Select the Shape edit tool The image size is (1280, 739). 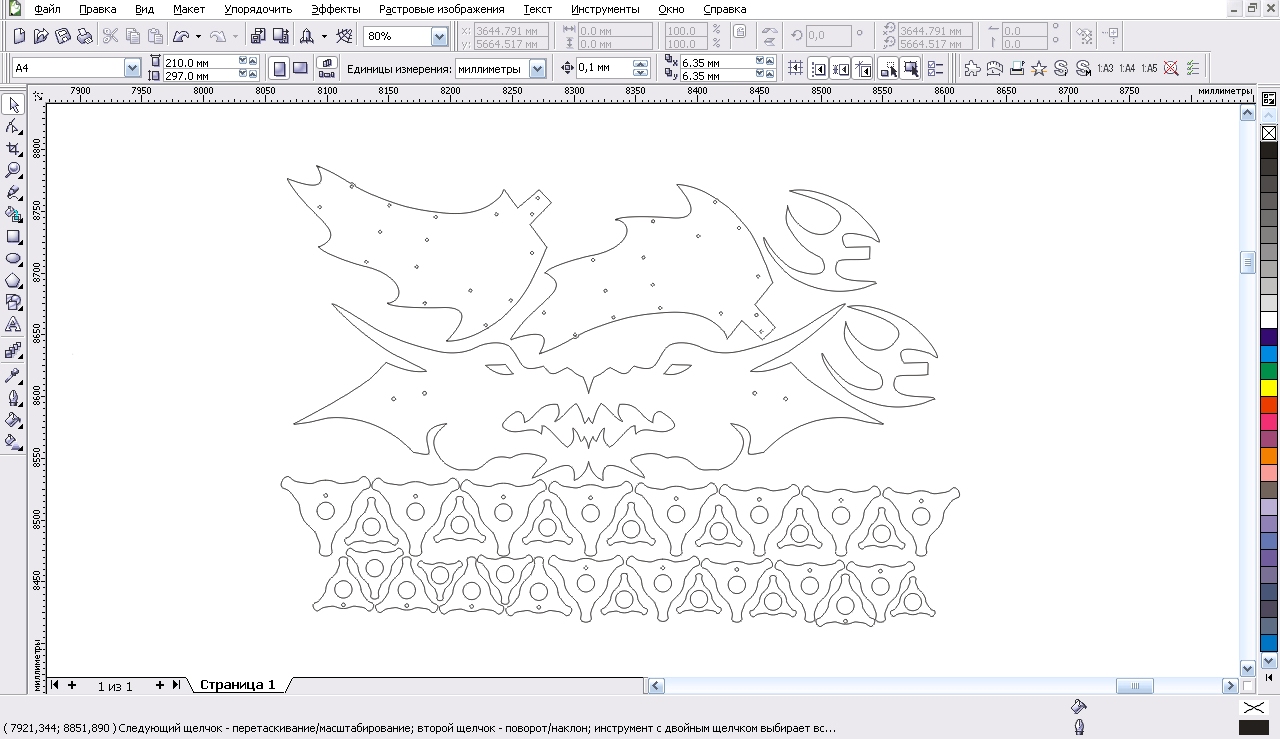click(13, 127)
